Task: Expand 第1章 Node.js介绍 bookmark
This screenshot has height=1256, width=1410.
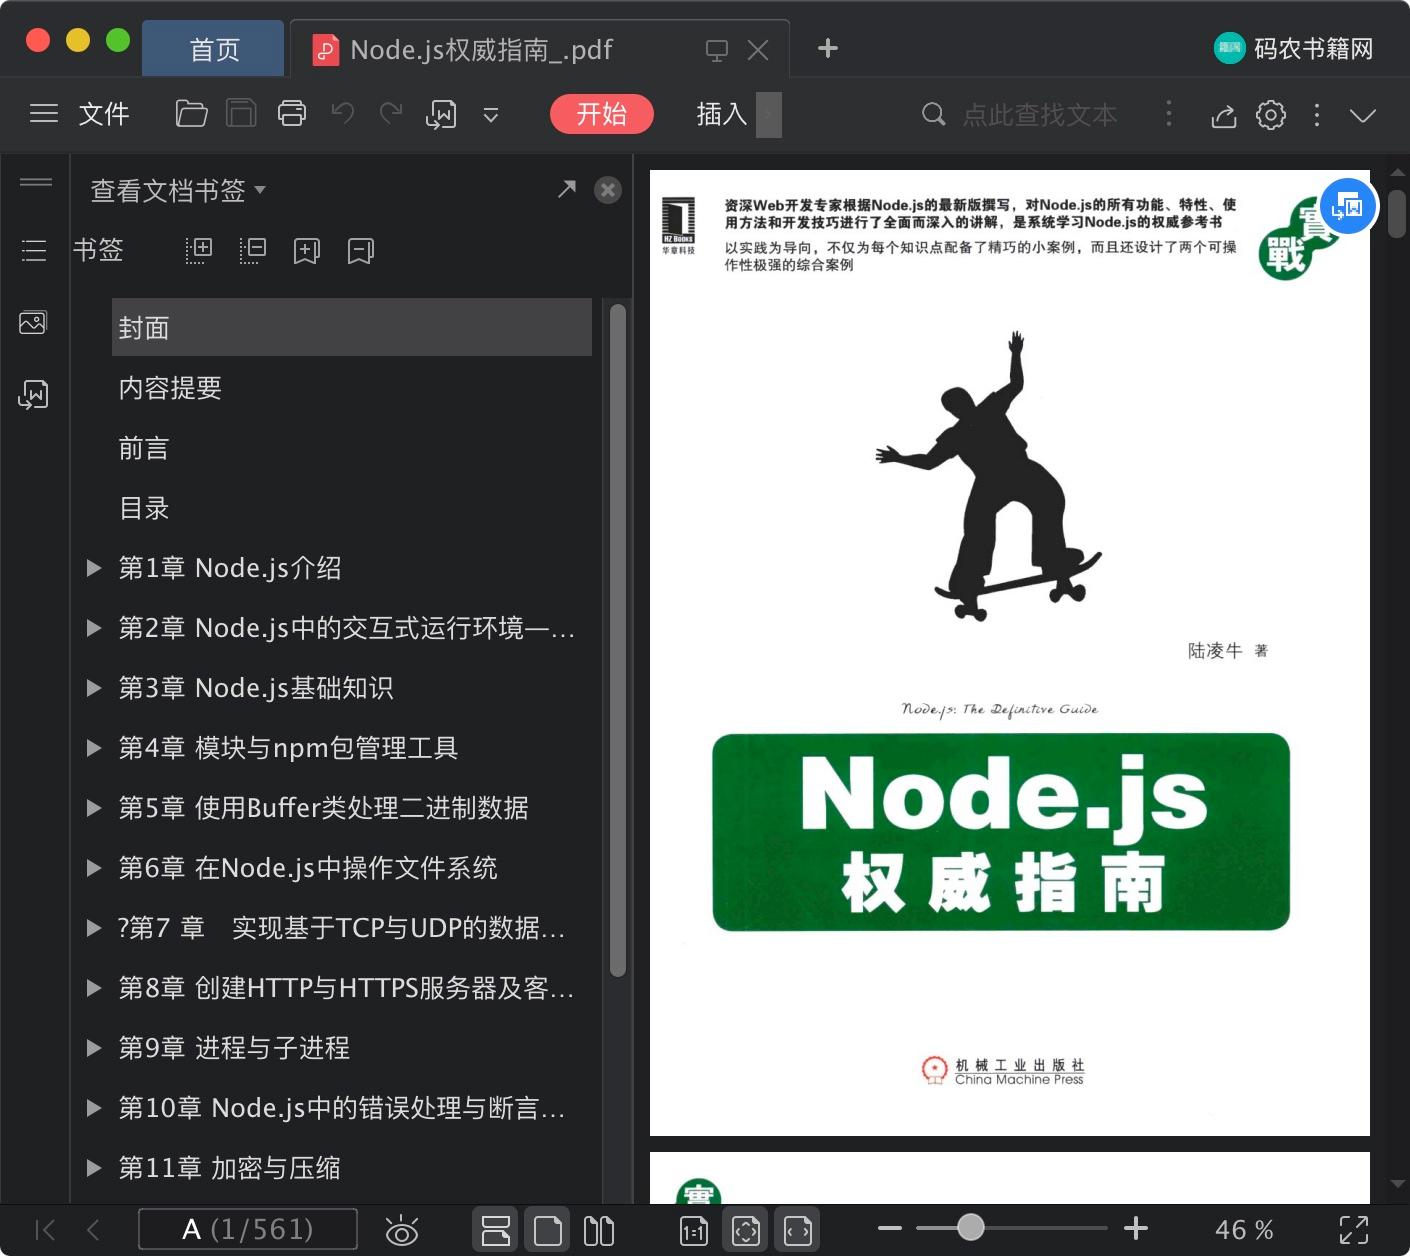Action: tap(94, 568)
